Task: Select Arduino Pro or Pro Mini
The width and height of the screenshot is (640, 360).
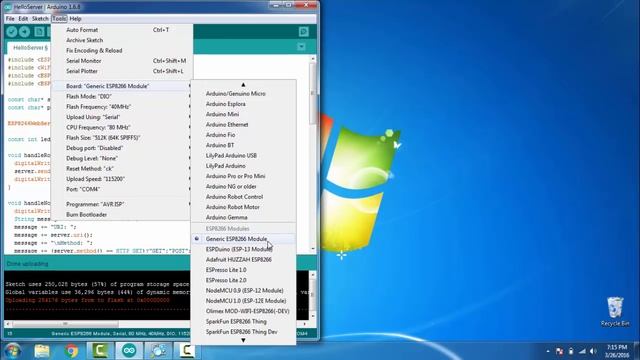Action: coord(243,176)
